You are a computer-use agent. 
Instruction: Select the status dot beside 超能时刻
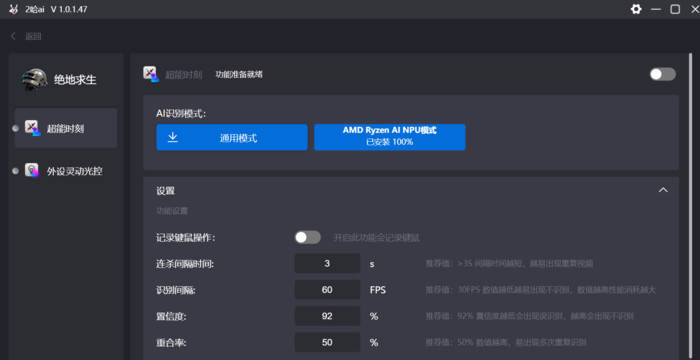pos(16,129)
